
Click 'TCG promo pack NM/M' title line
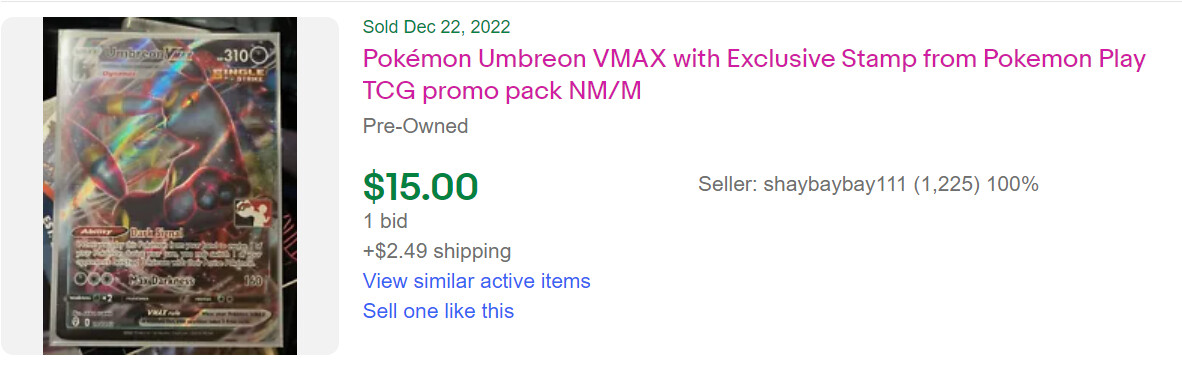click(x=502, y=91)
